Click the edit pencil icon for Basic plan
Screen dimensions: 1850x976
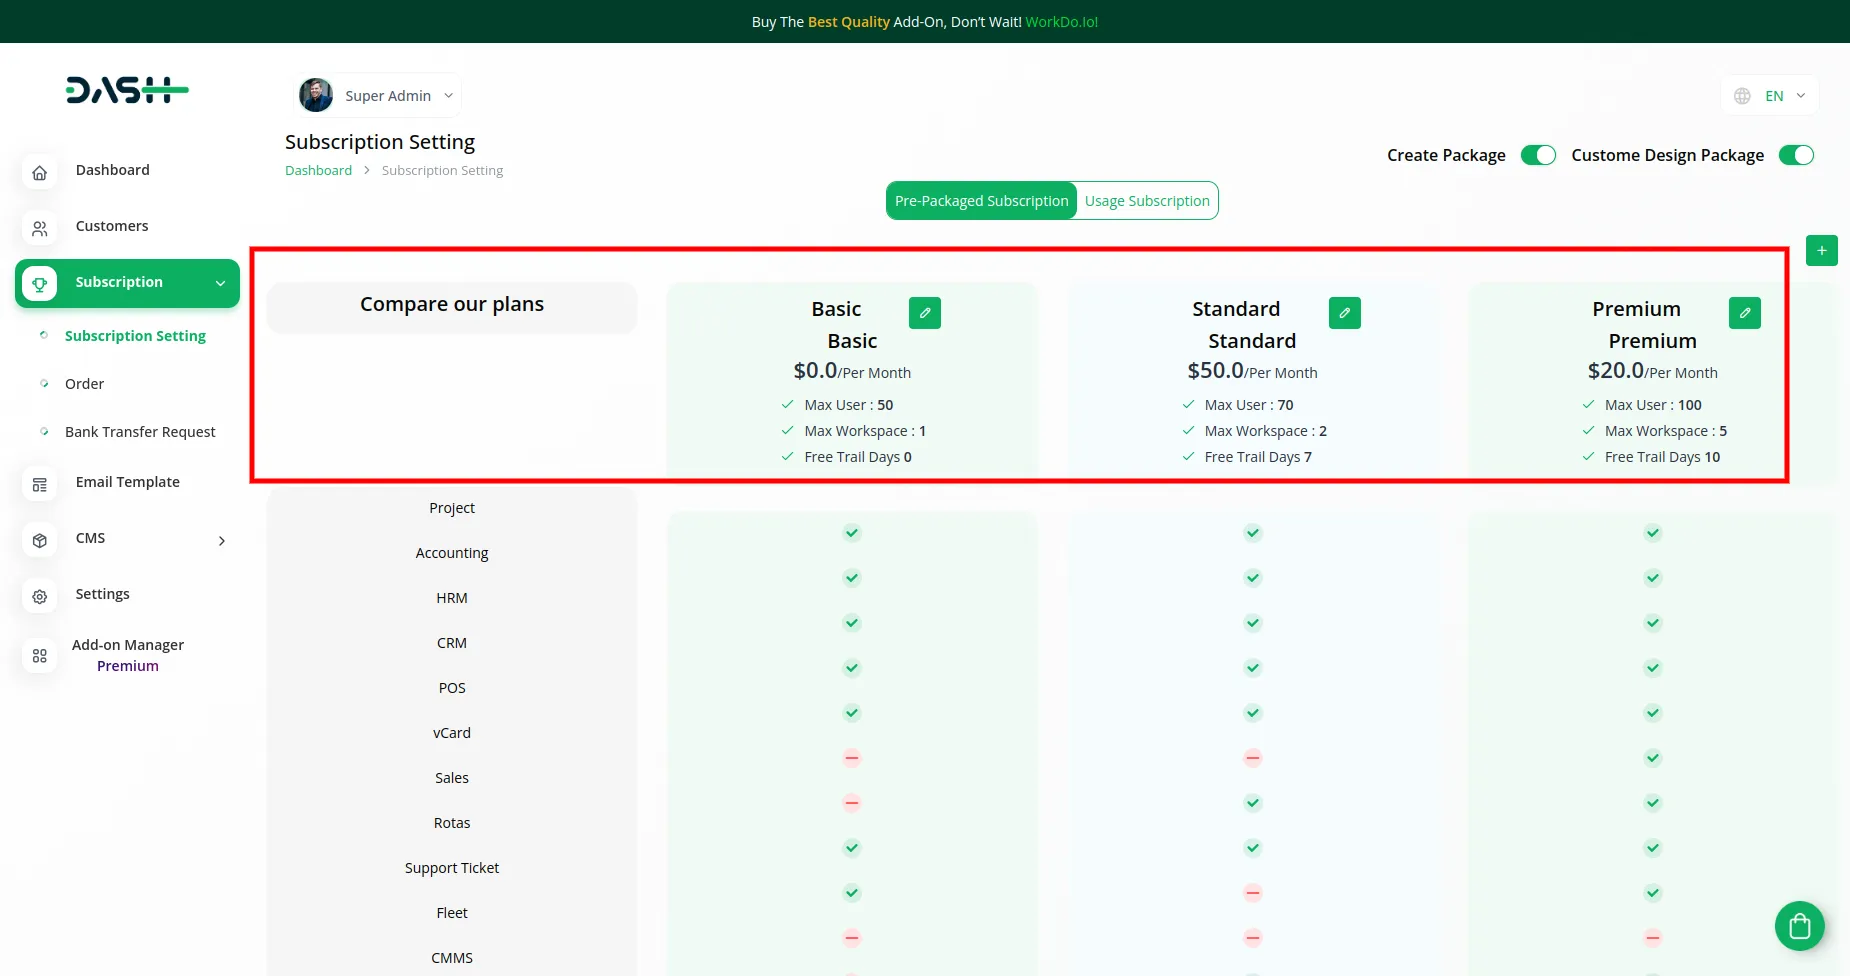[x=924, y=313]
